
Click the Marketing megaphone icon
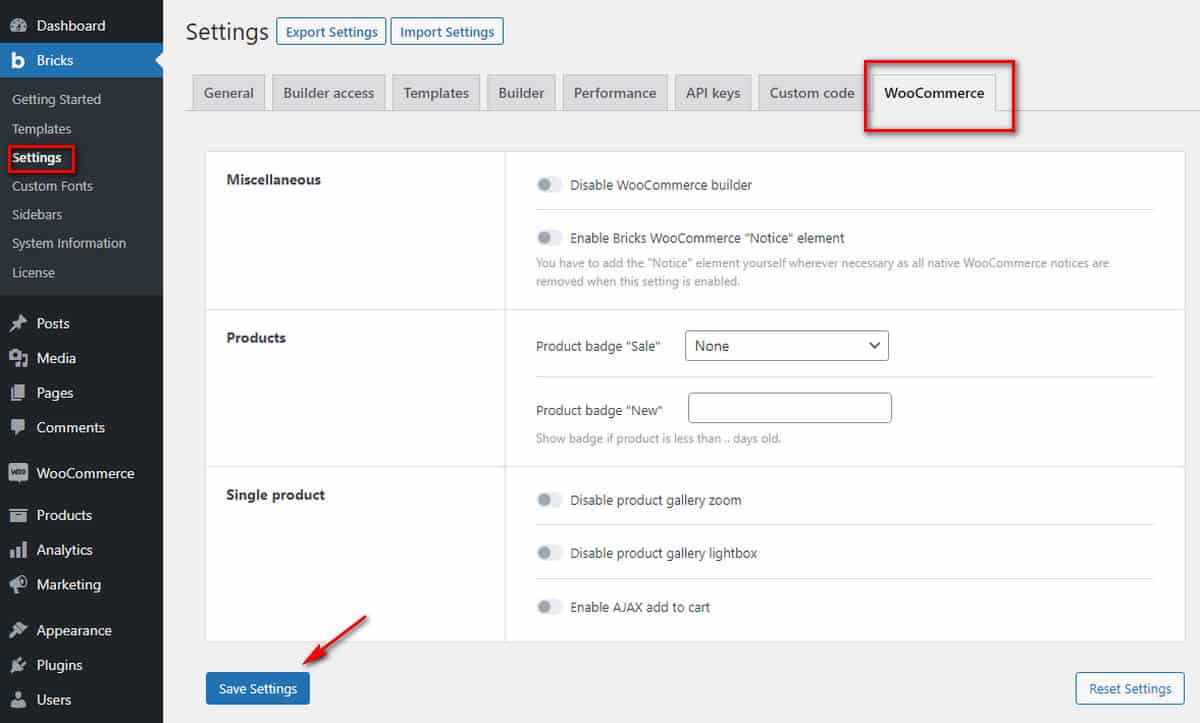(x=18, y=584)
